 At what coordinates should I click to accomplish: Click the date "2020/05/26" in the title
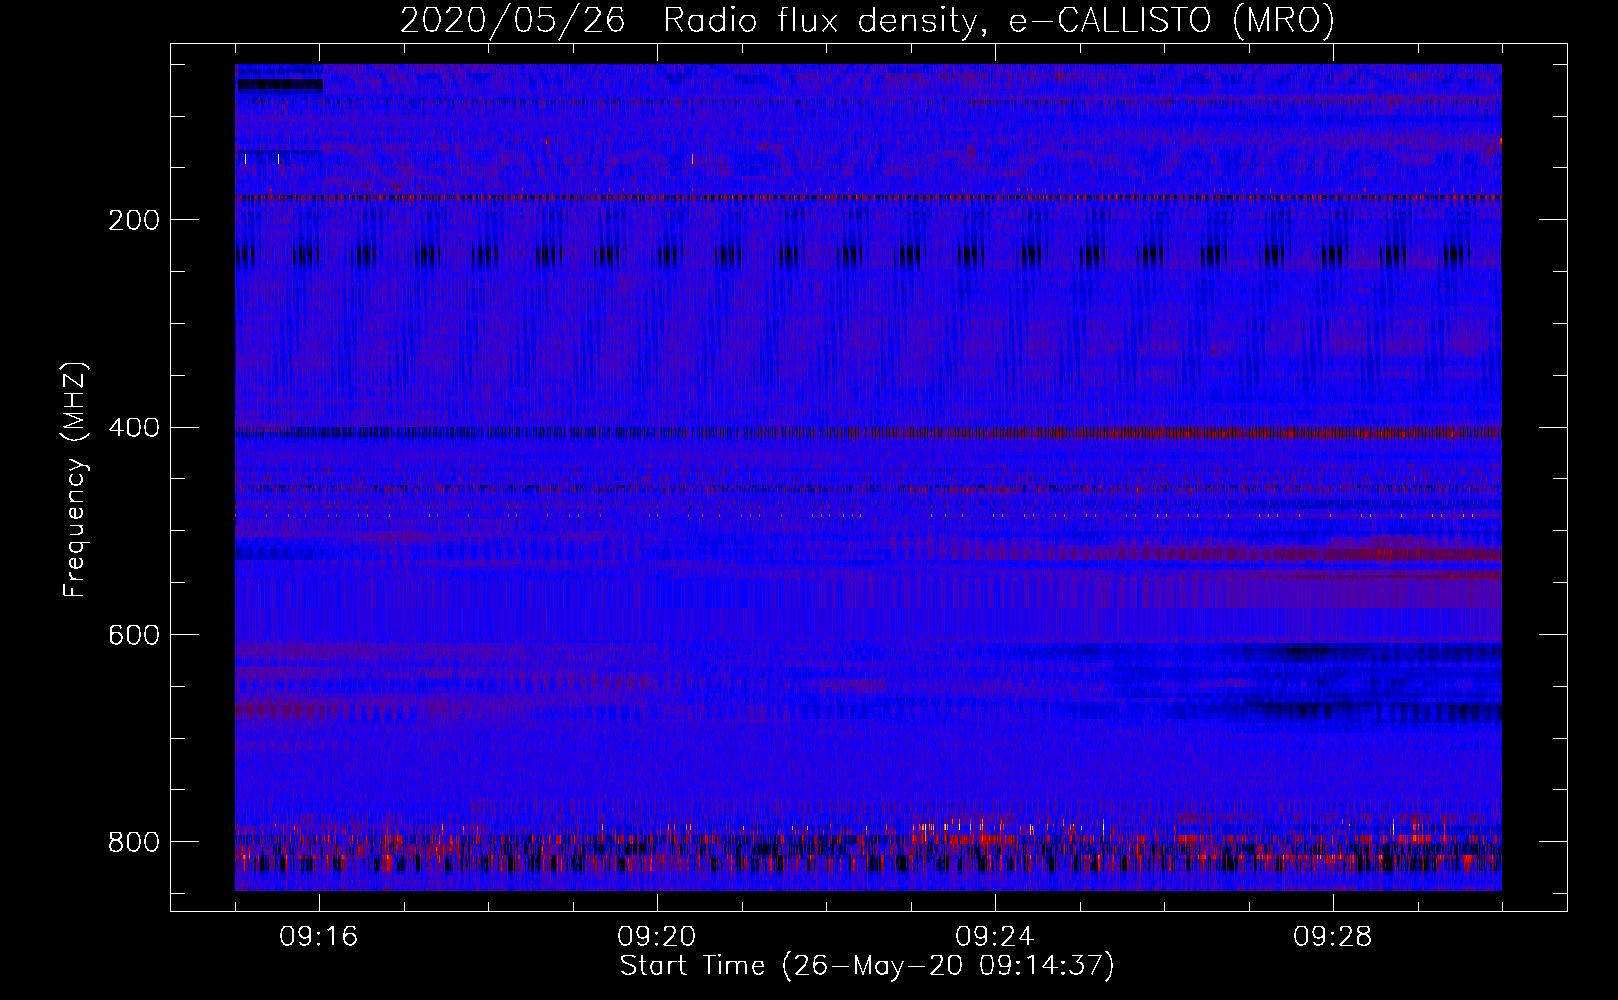pos(513,21)
